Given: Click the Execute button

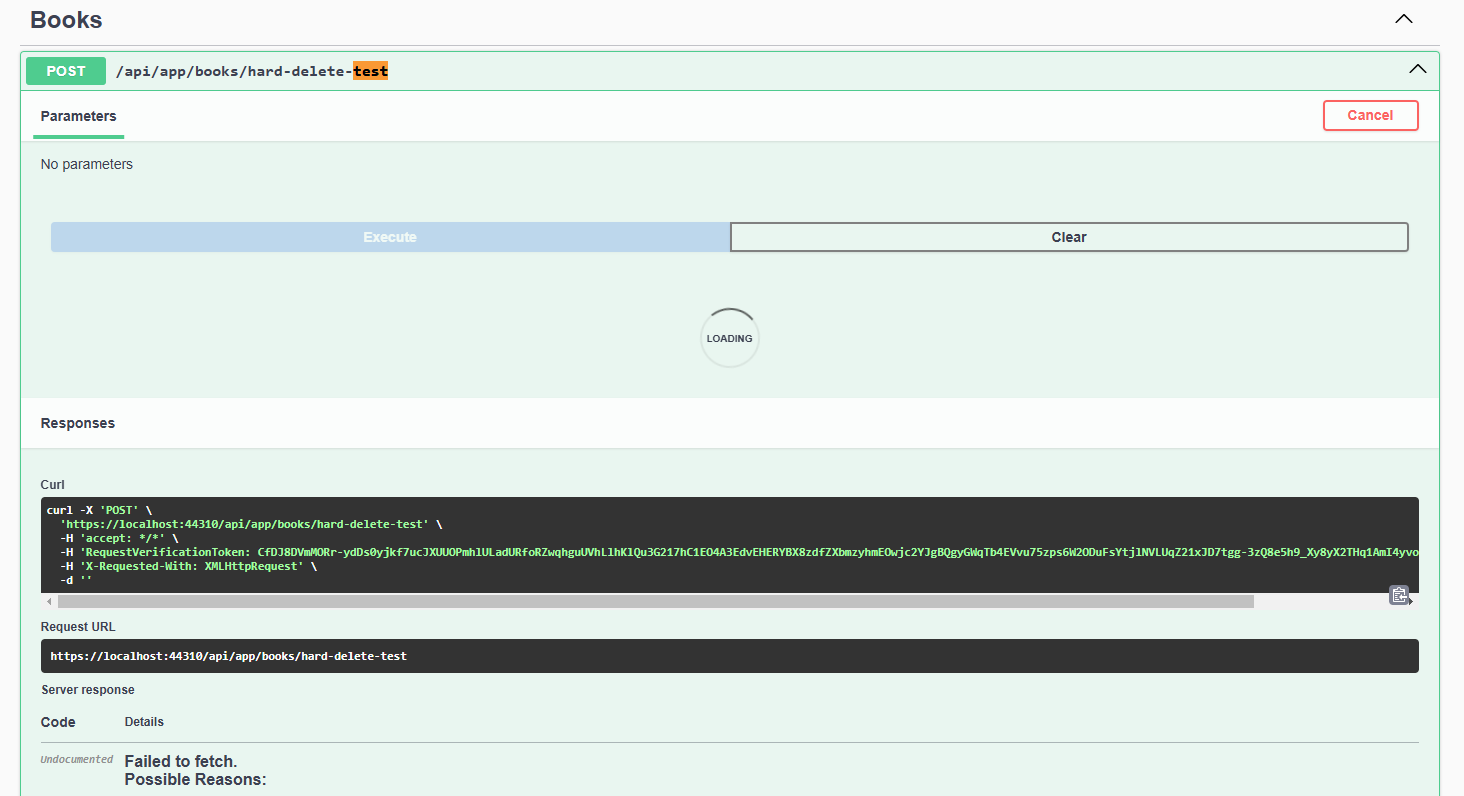Looking at the screenshot, I should tap(390, 237).
